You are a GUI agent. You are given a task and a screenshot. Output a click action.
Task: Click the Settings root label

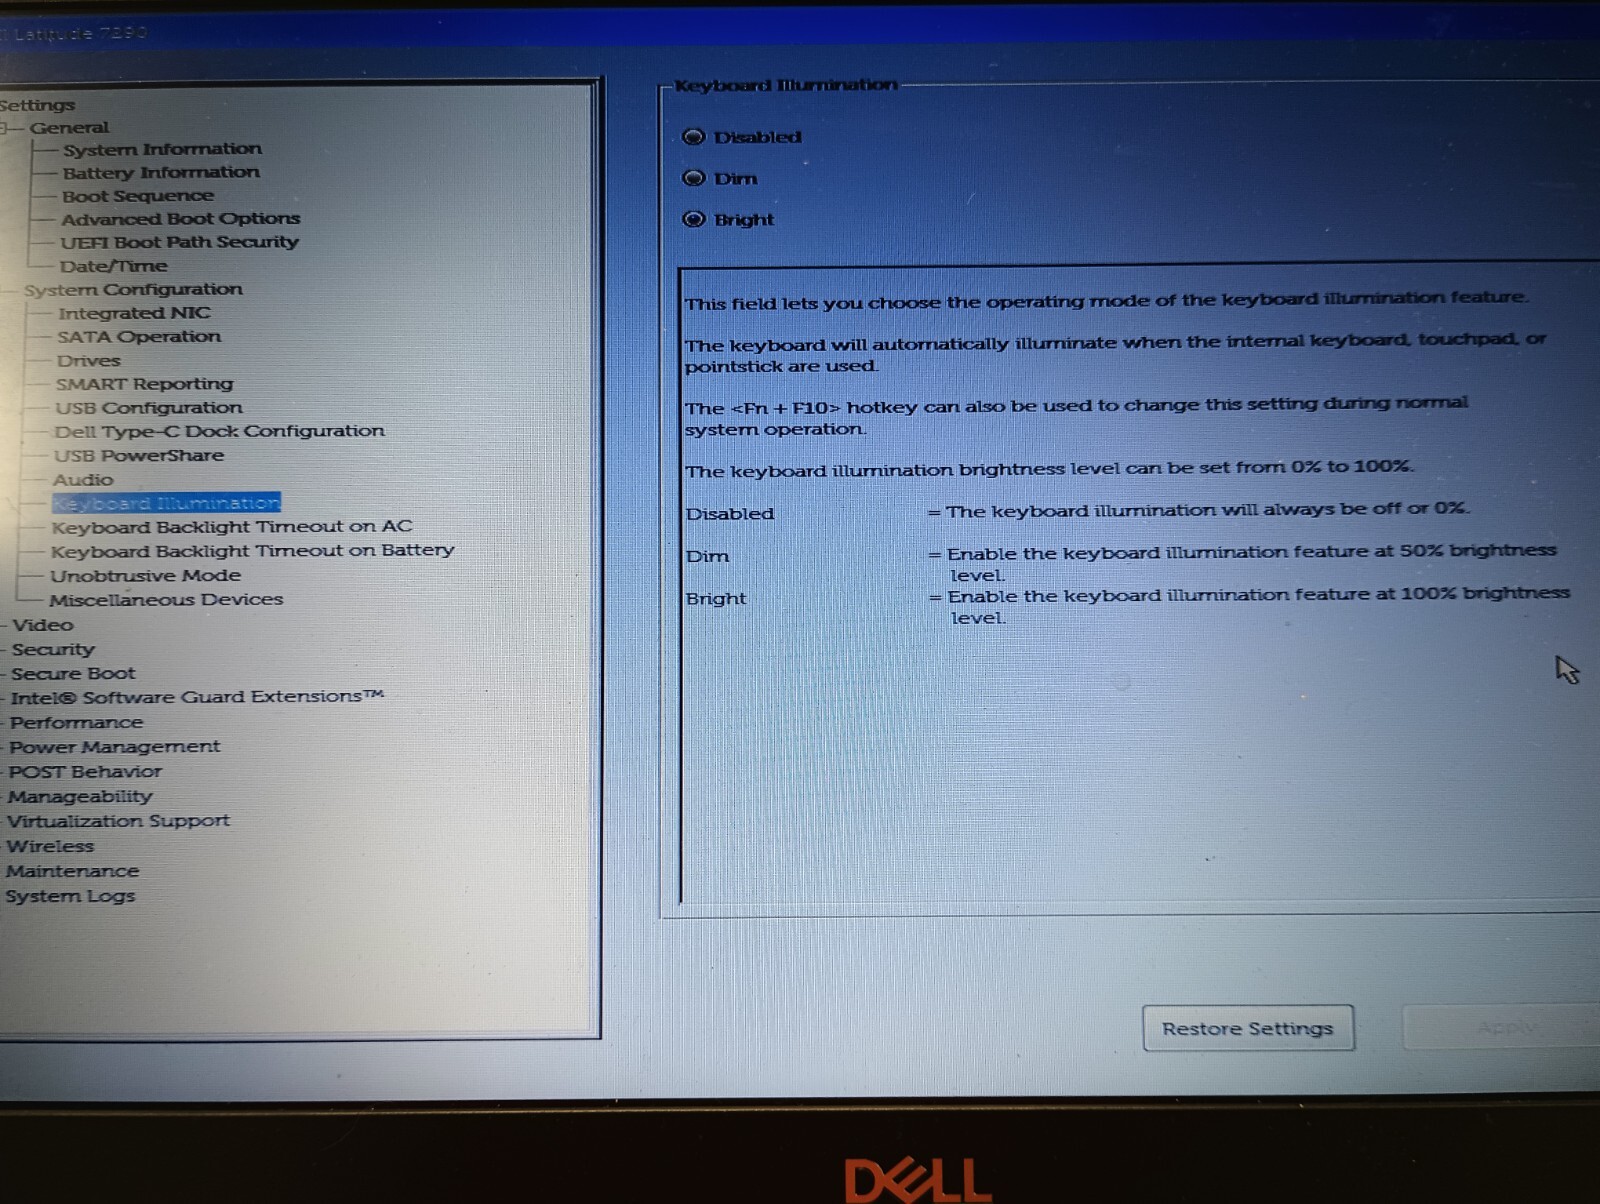37,105
